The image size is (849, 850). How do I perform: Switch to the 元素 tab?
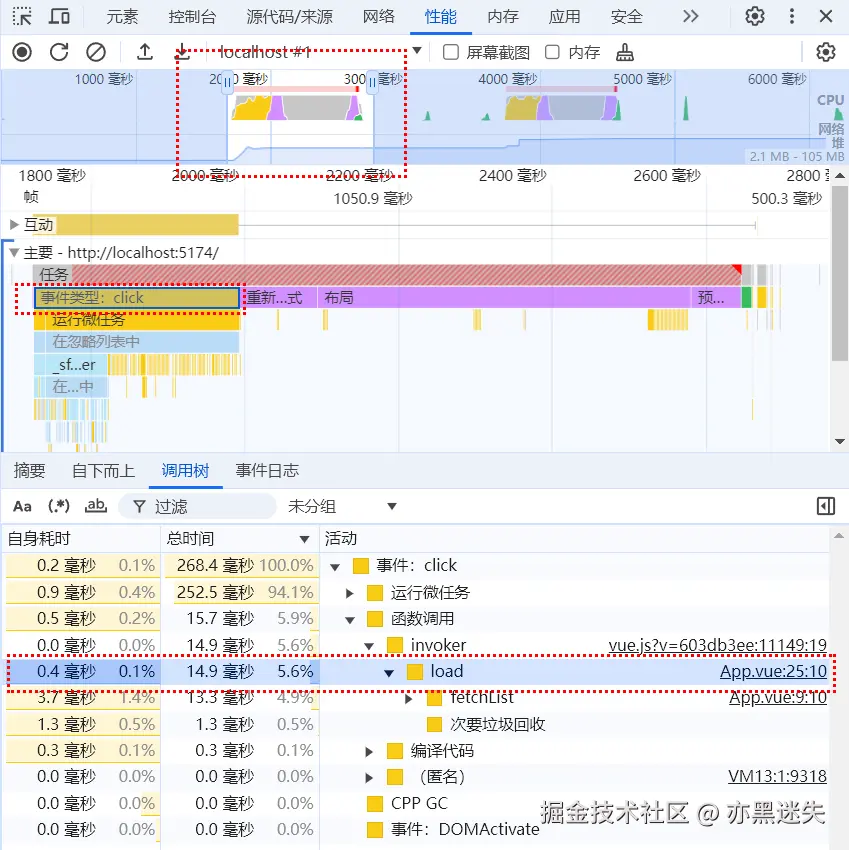tap(122, 17)
